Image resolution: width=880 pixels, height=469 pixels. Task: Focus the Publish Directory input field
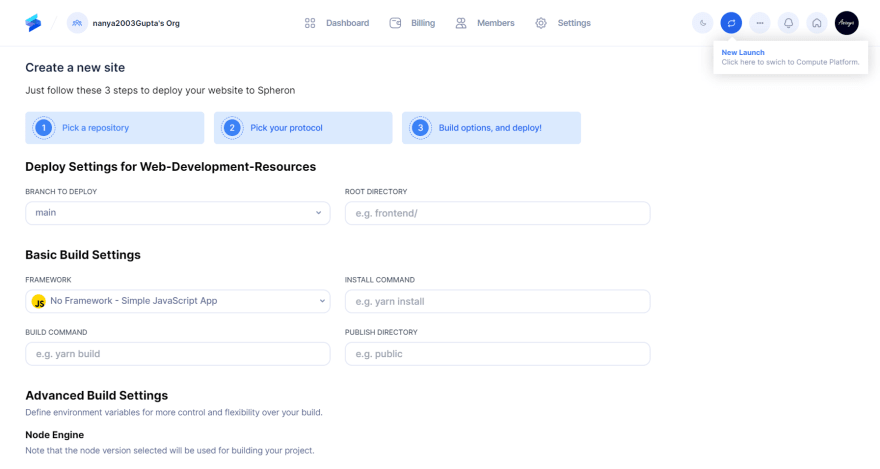coord(497,354)
